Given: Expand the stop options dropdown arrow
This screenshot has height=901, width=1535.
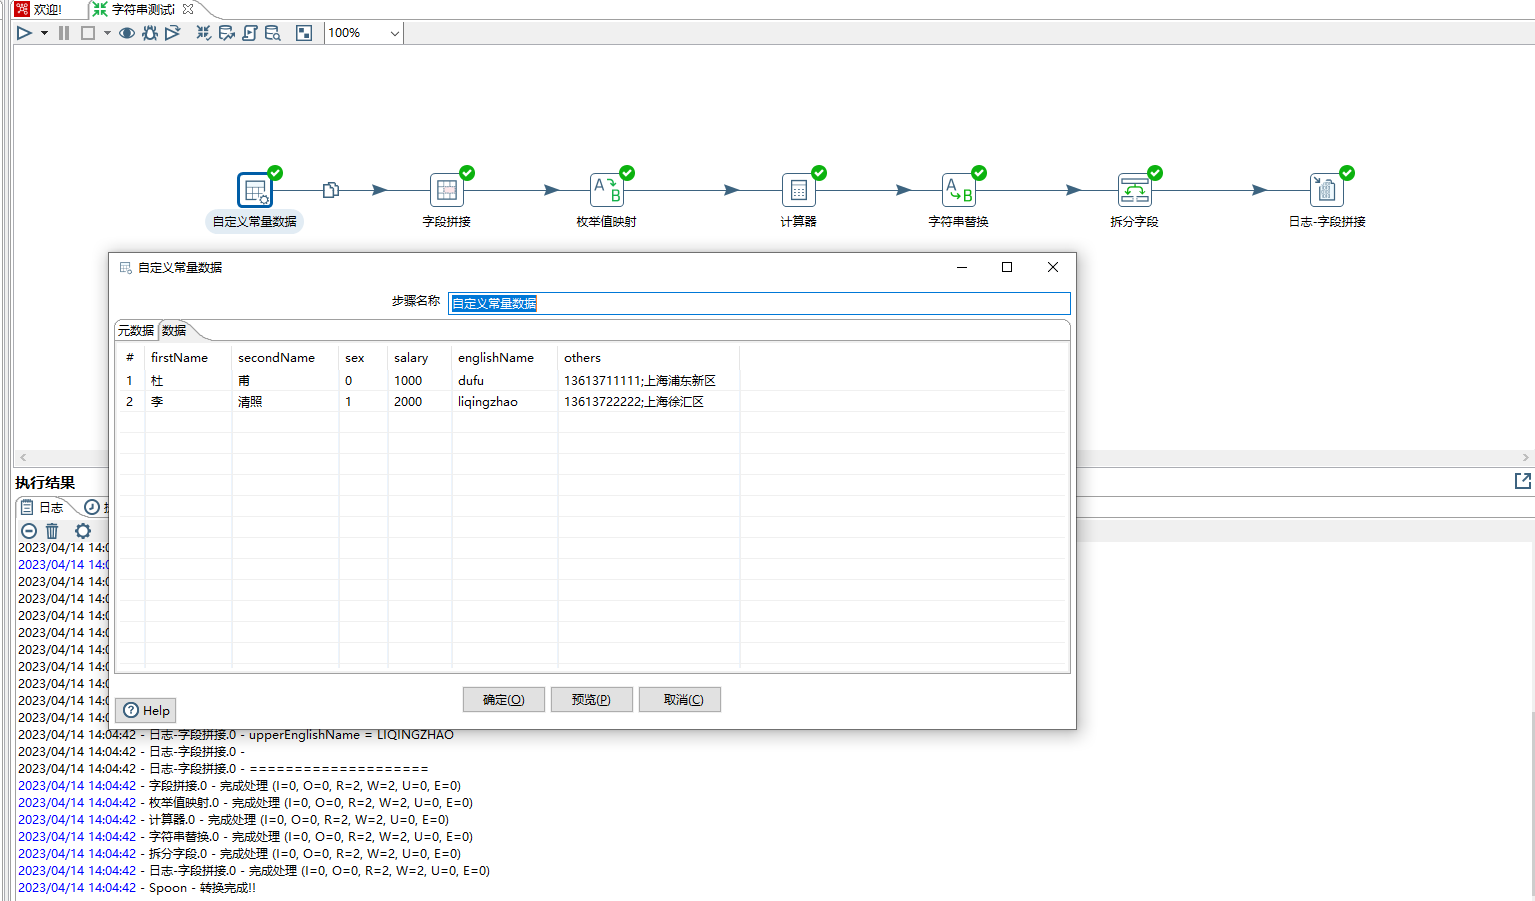Looking at the screenshot, I should click(107, 33).
